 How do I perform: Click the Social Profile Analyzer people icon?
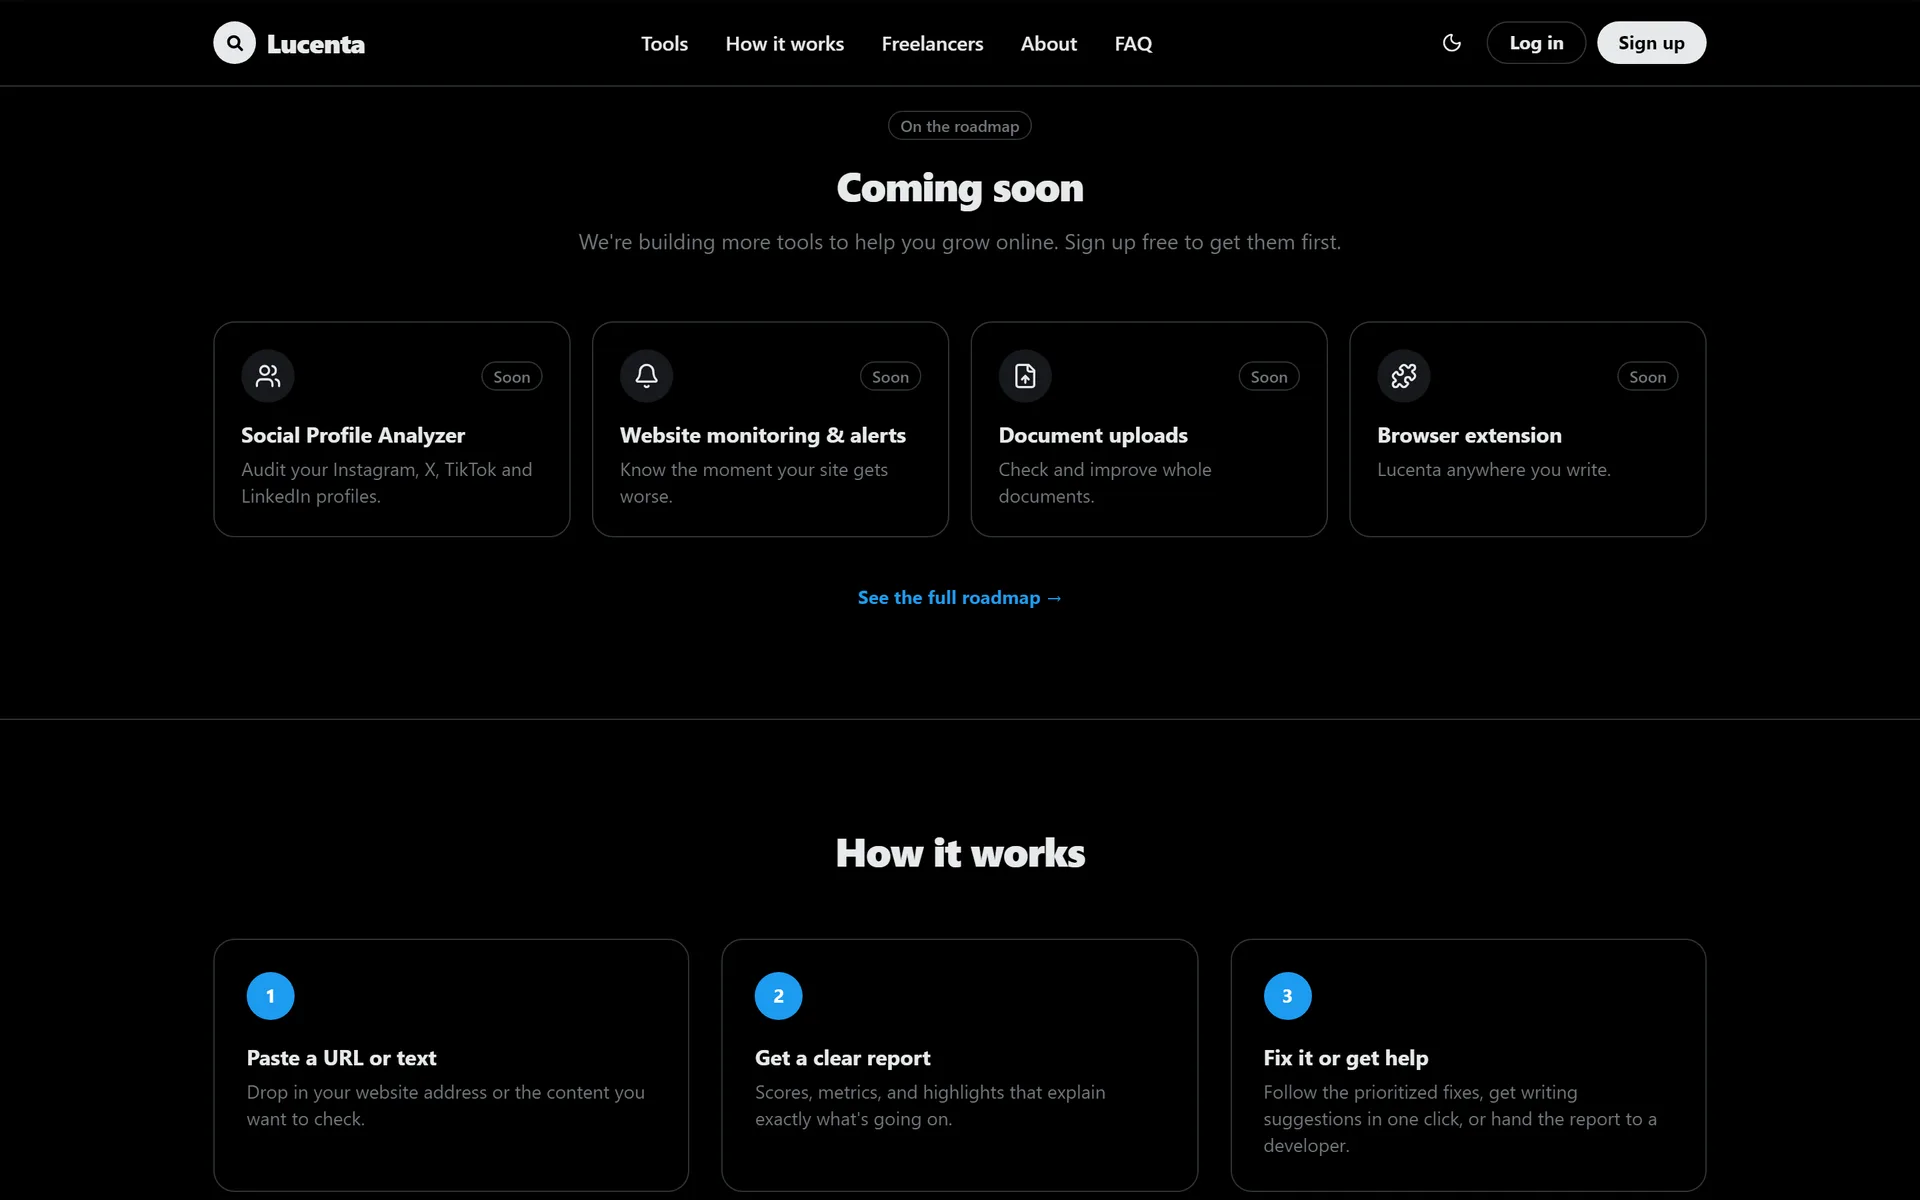coord(268,376)
